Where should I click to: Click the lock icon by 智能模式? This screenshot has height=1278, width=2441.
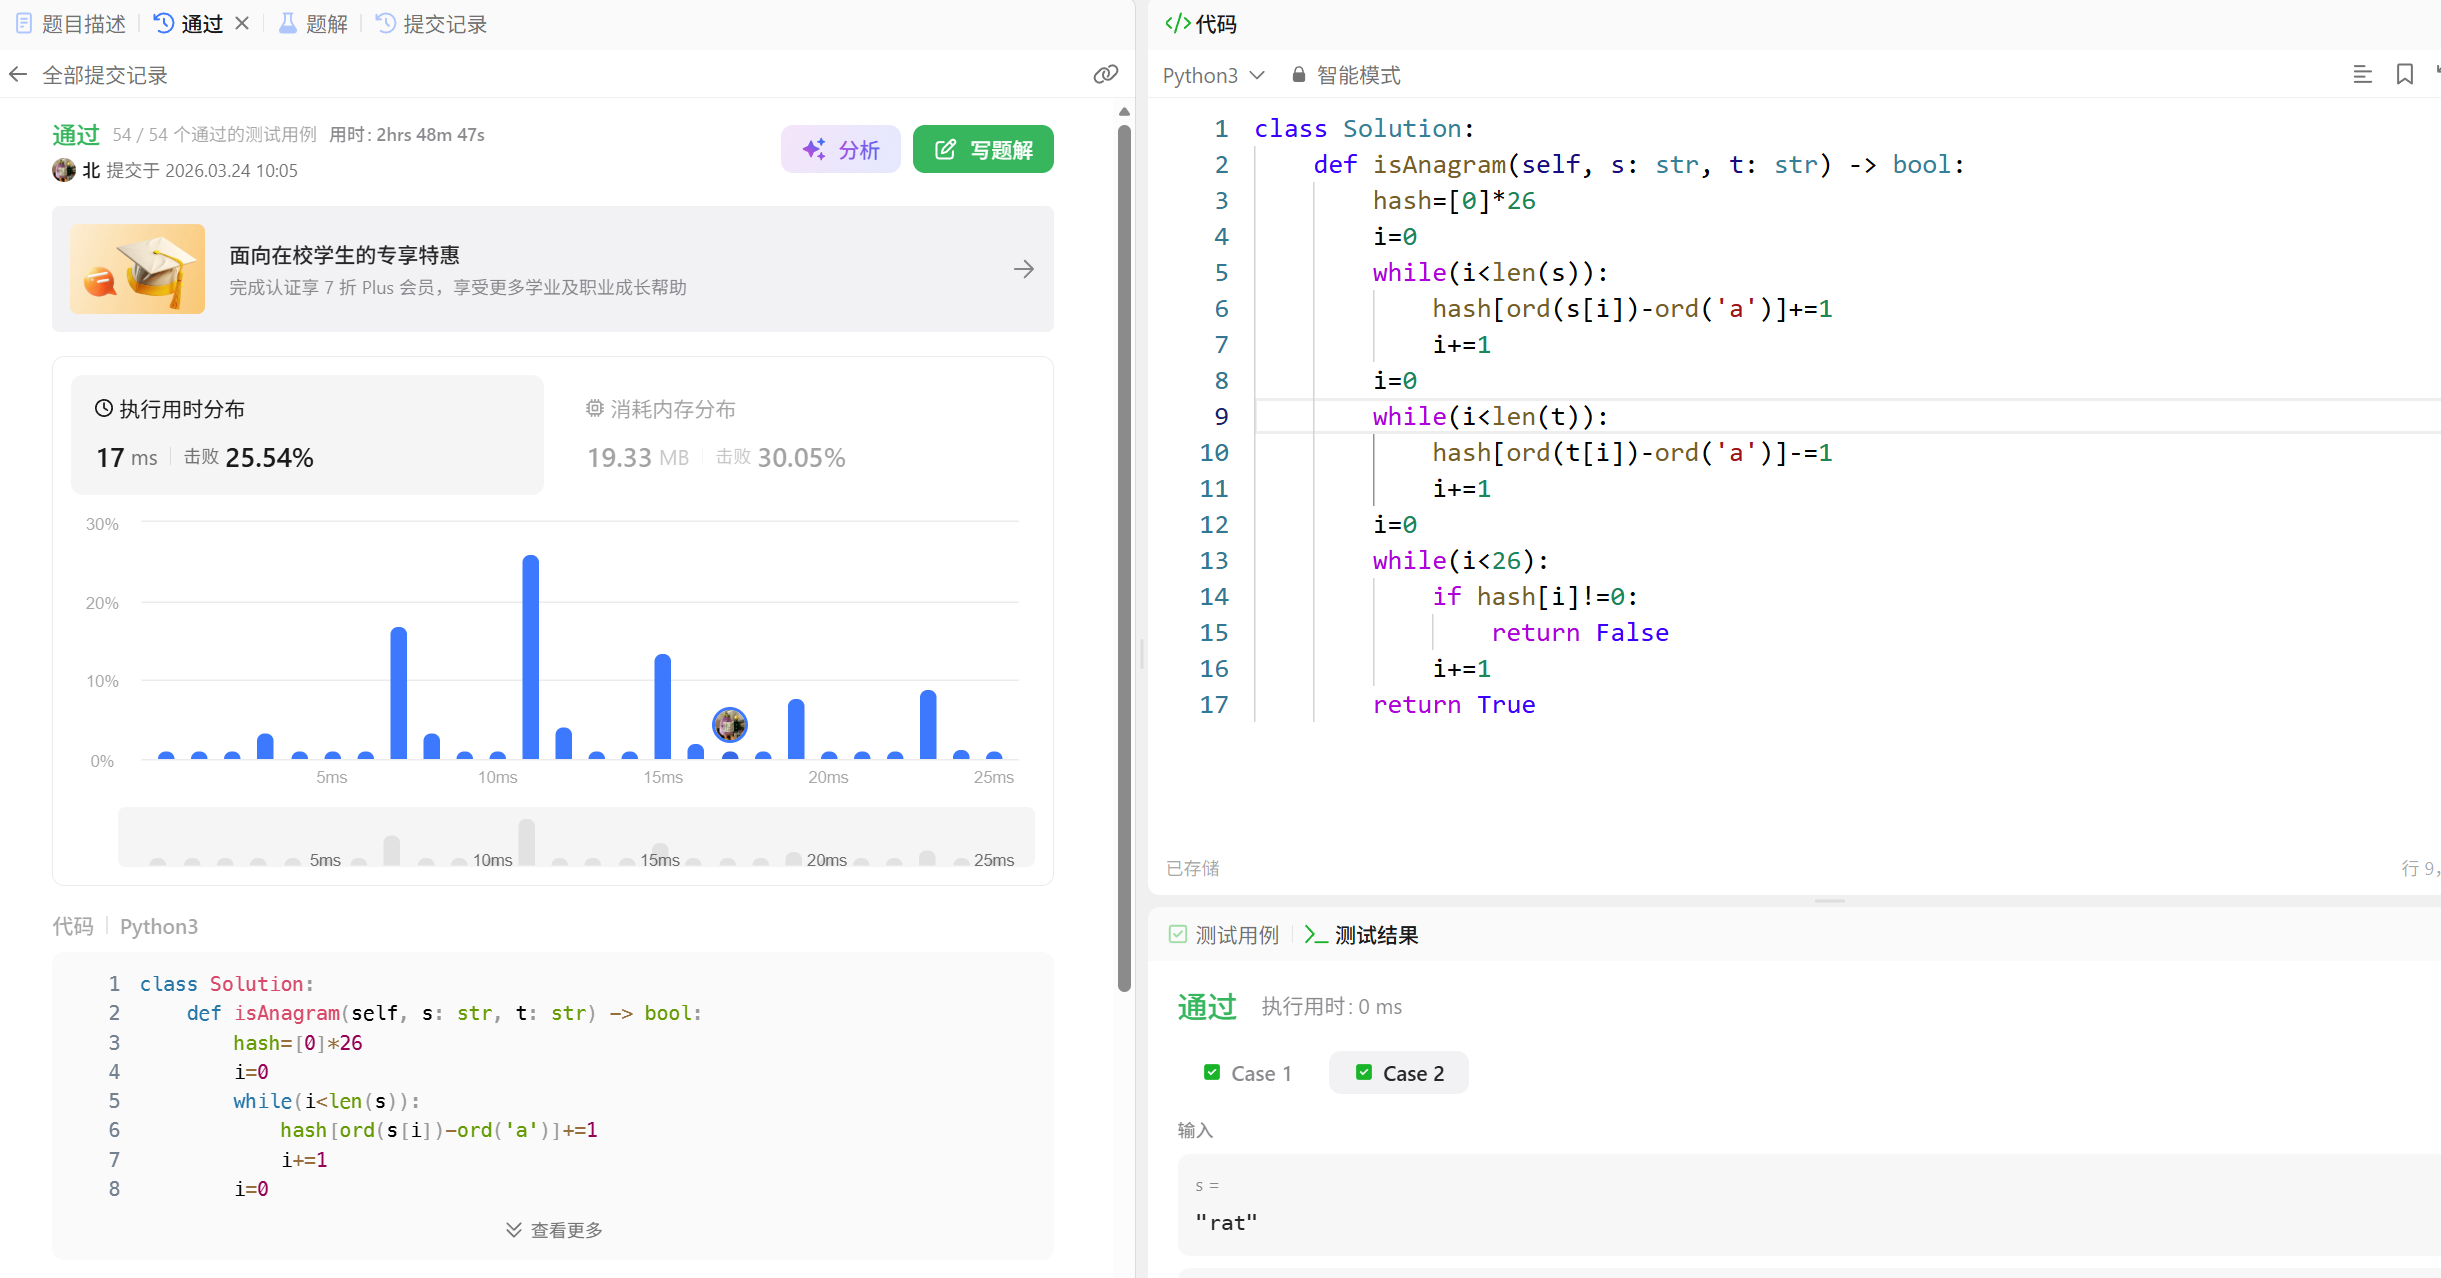click(x=1299, y=75)
